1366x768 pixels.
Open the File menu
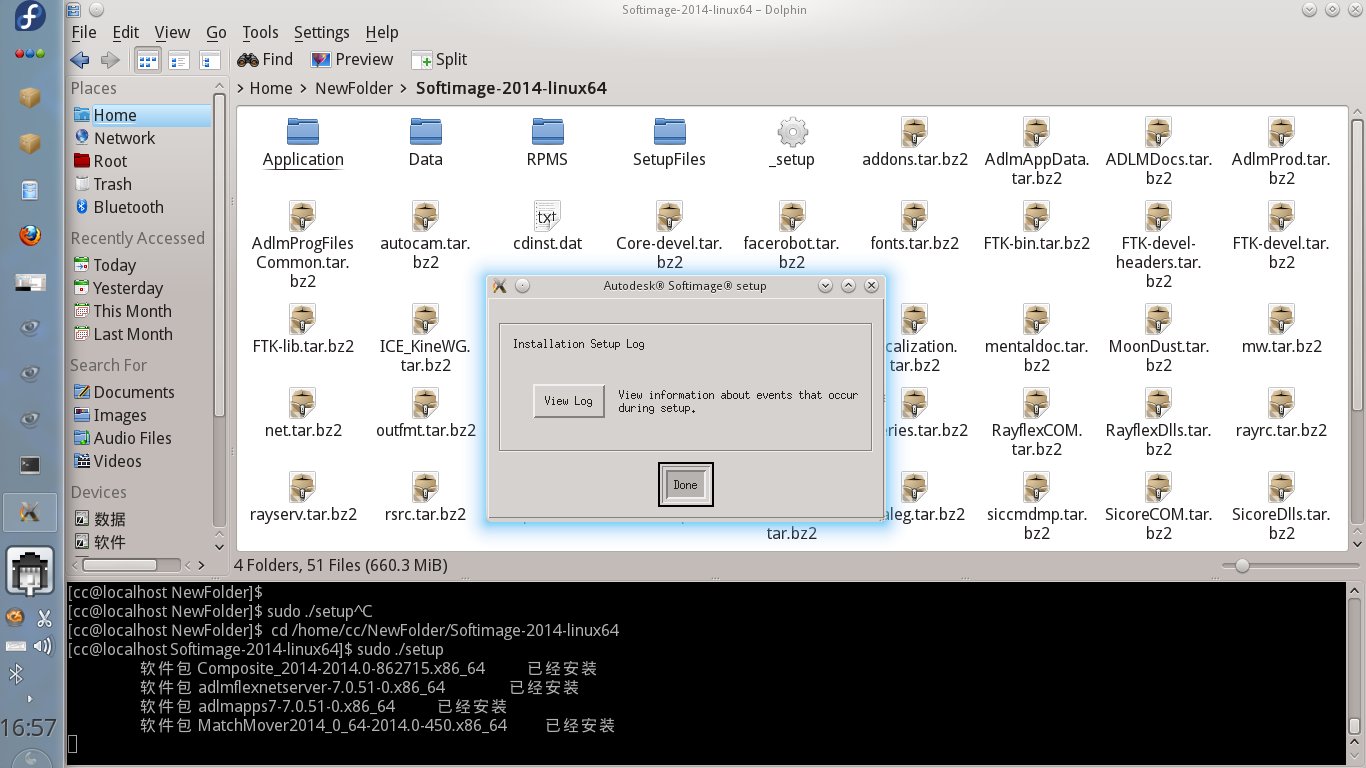coord(84,32)
